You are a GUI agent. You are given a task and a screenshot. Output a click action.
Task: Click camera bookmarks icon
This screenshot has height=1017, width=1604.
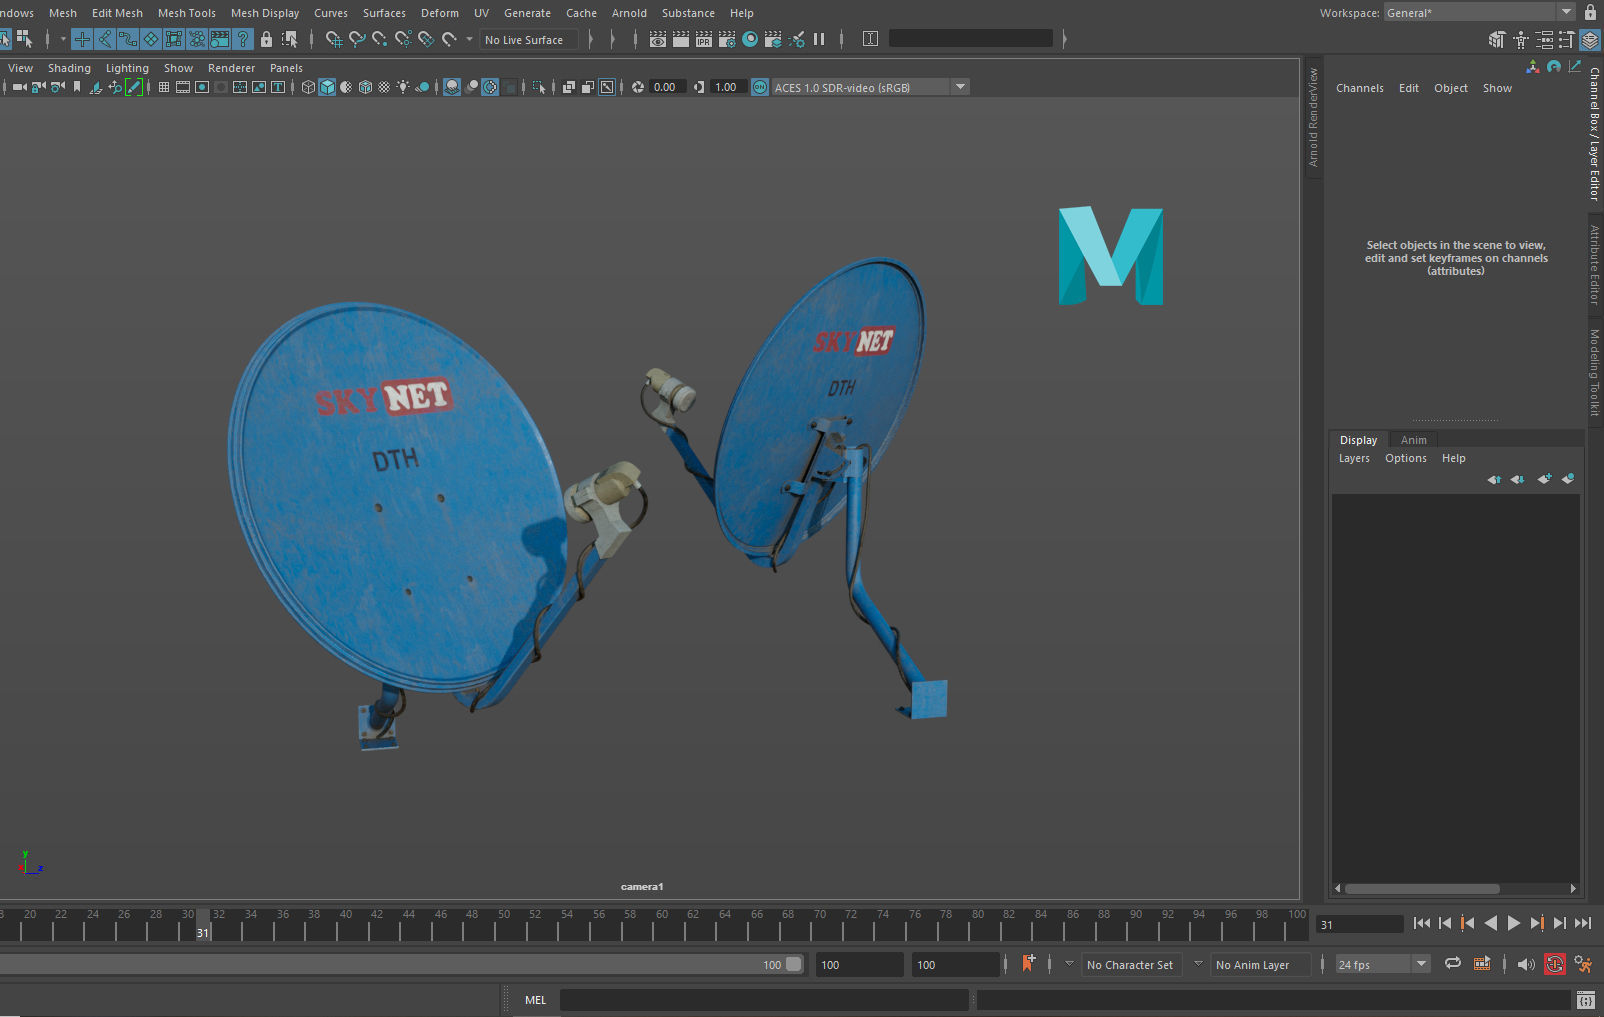pos(77,87)
